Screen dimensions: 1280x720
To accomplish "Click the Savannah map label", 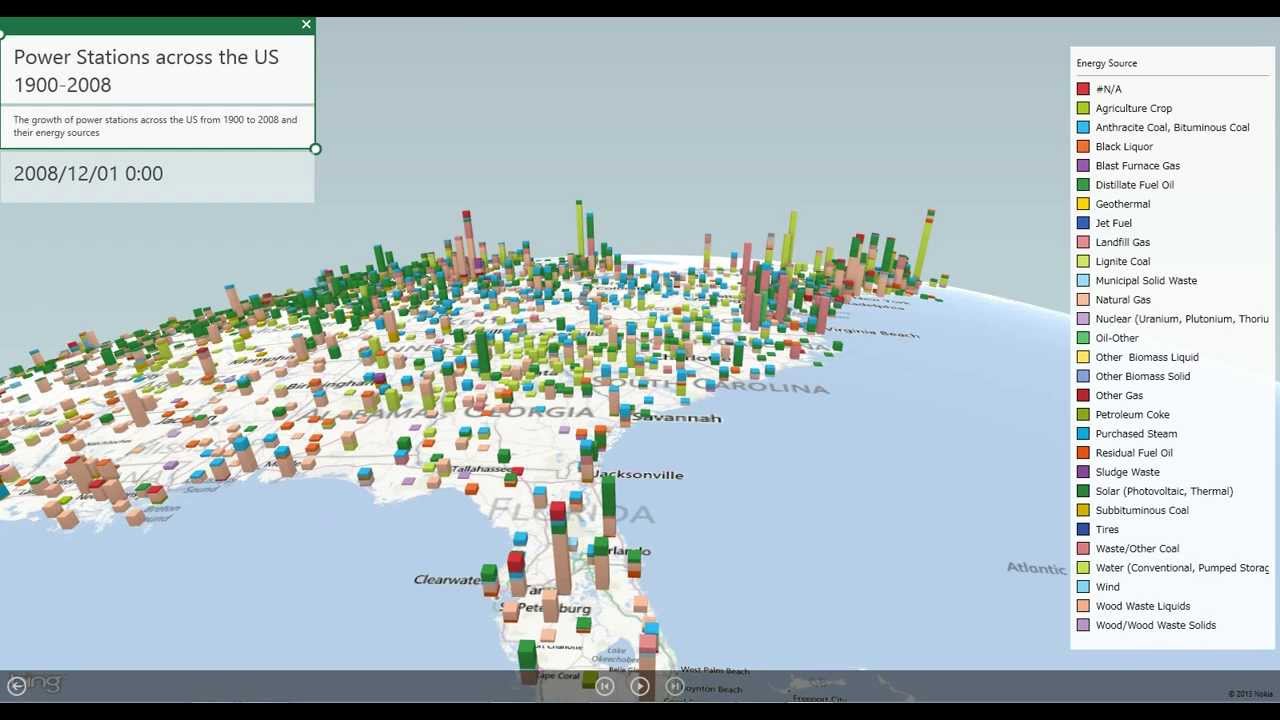I will click(677, 417).
